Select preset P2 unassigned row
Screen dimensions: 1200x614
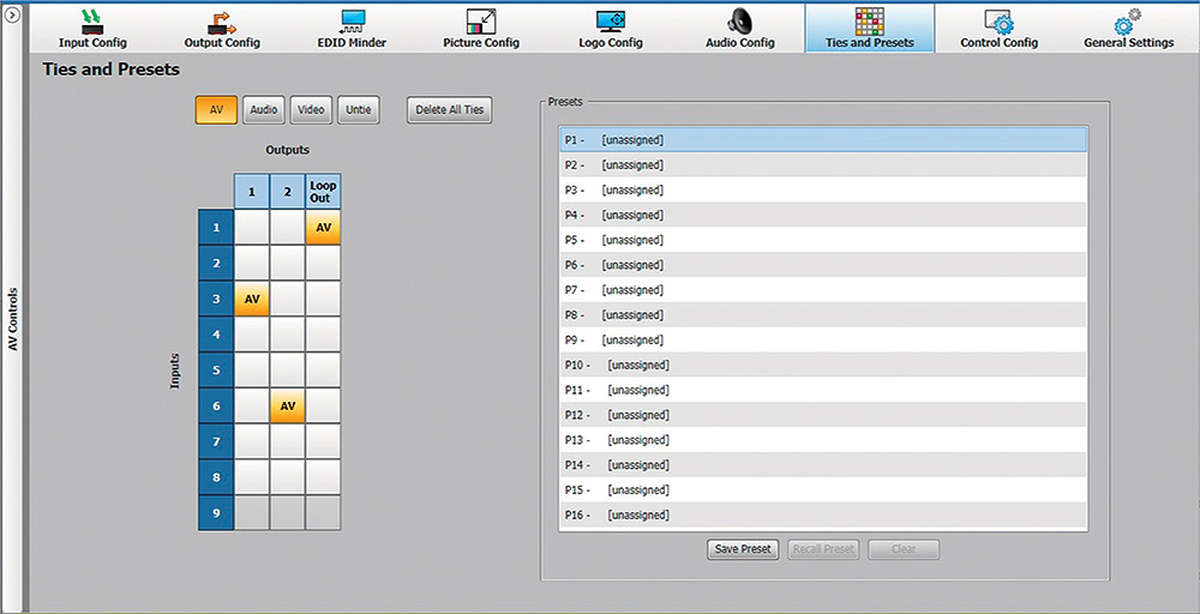[x=824, y=165]
